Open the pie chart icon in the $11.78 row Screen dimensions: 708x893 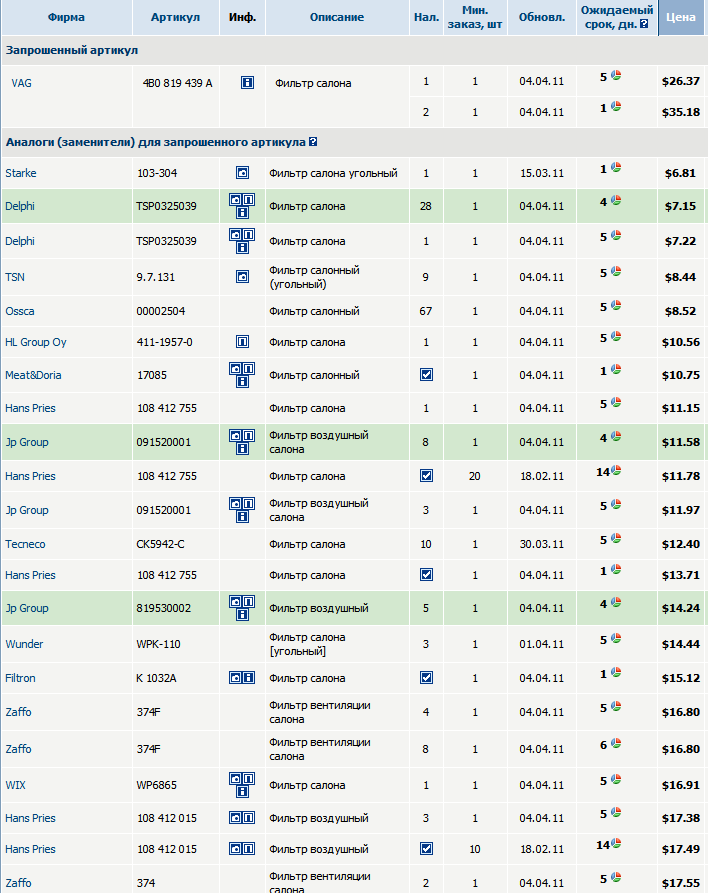[616, 470]
